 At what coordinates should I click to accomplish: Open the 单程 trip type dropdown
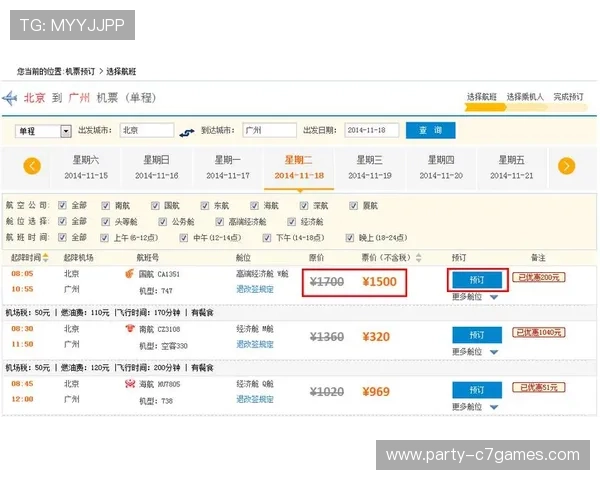coord(43,131)
